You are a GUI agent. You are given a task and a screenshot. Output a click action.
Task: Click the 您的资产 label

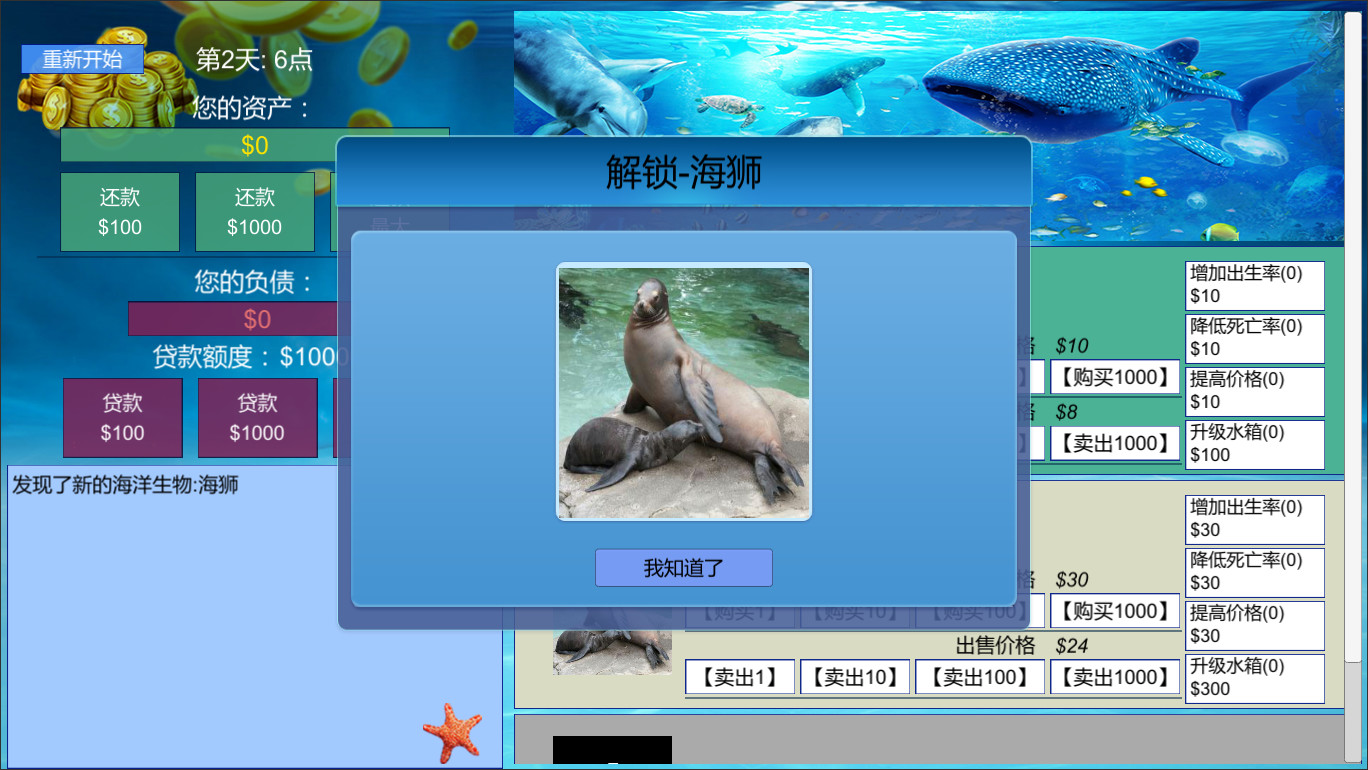(x=253, y=107)
